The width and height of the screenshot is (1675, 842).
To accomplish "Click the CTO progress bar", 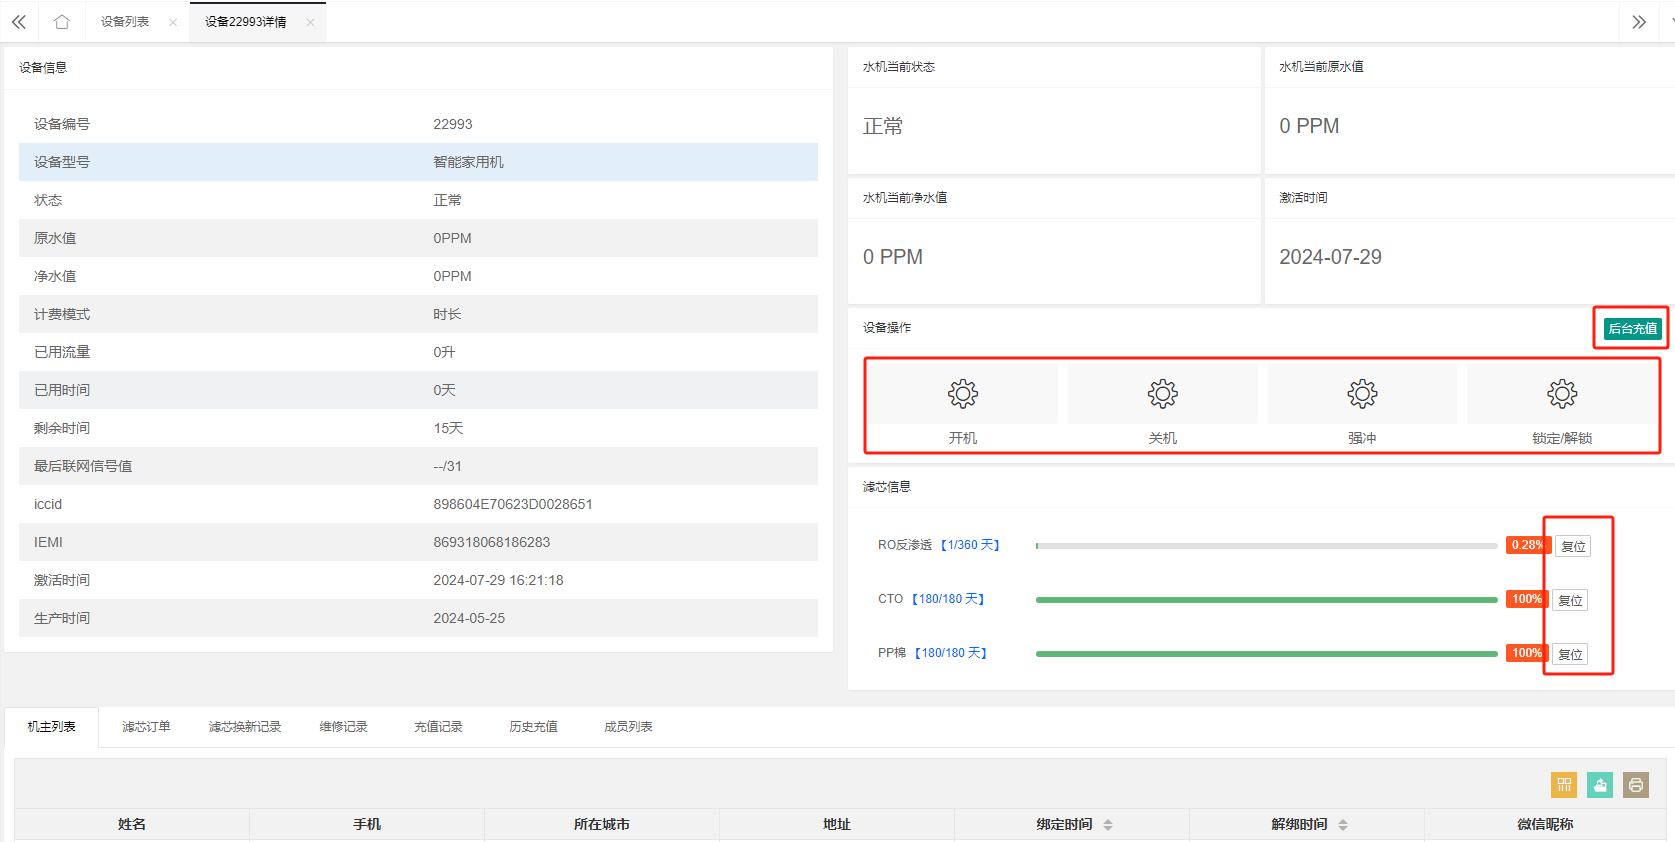I will coord(1266,600).
